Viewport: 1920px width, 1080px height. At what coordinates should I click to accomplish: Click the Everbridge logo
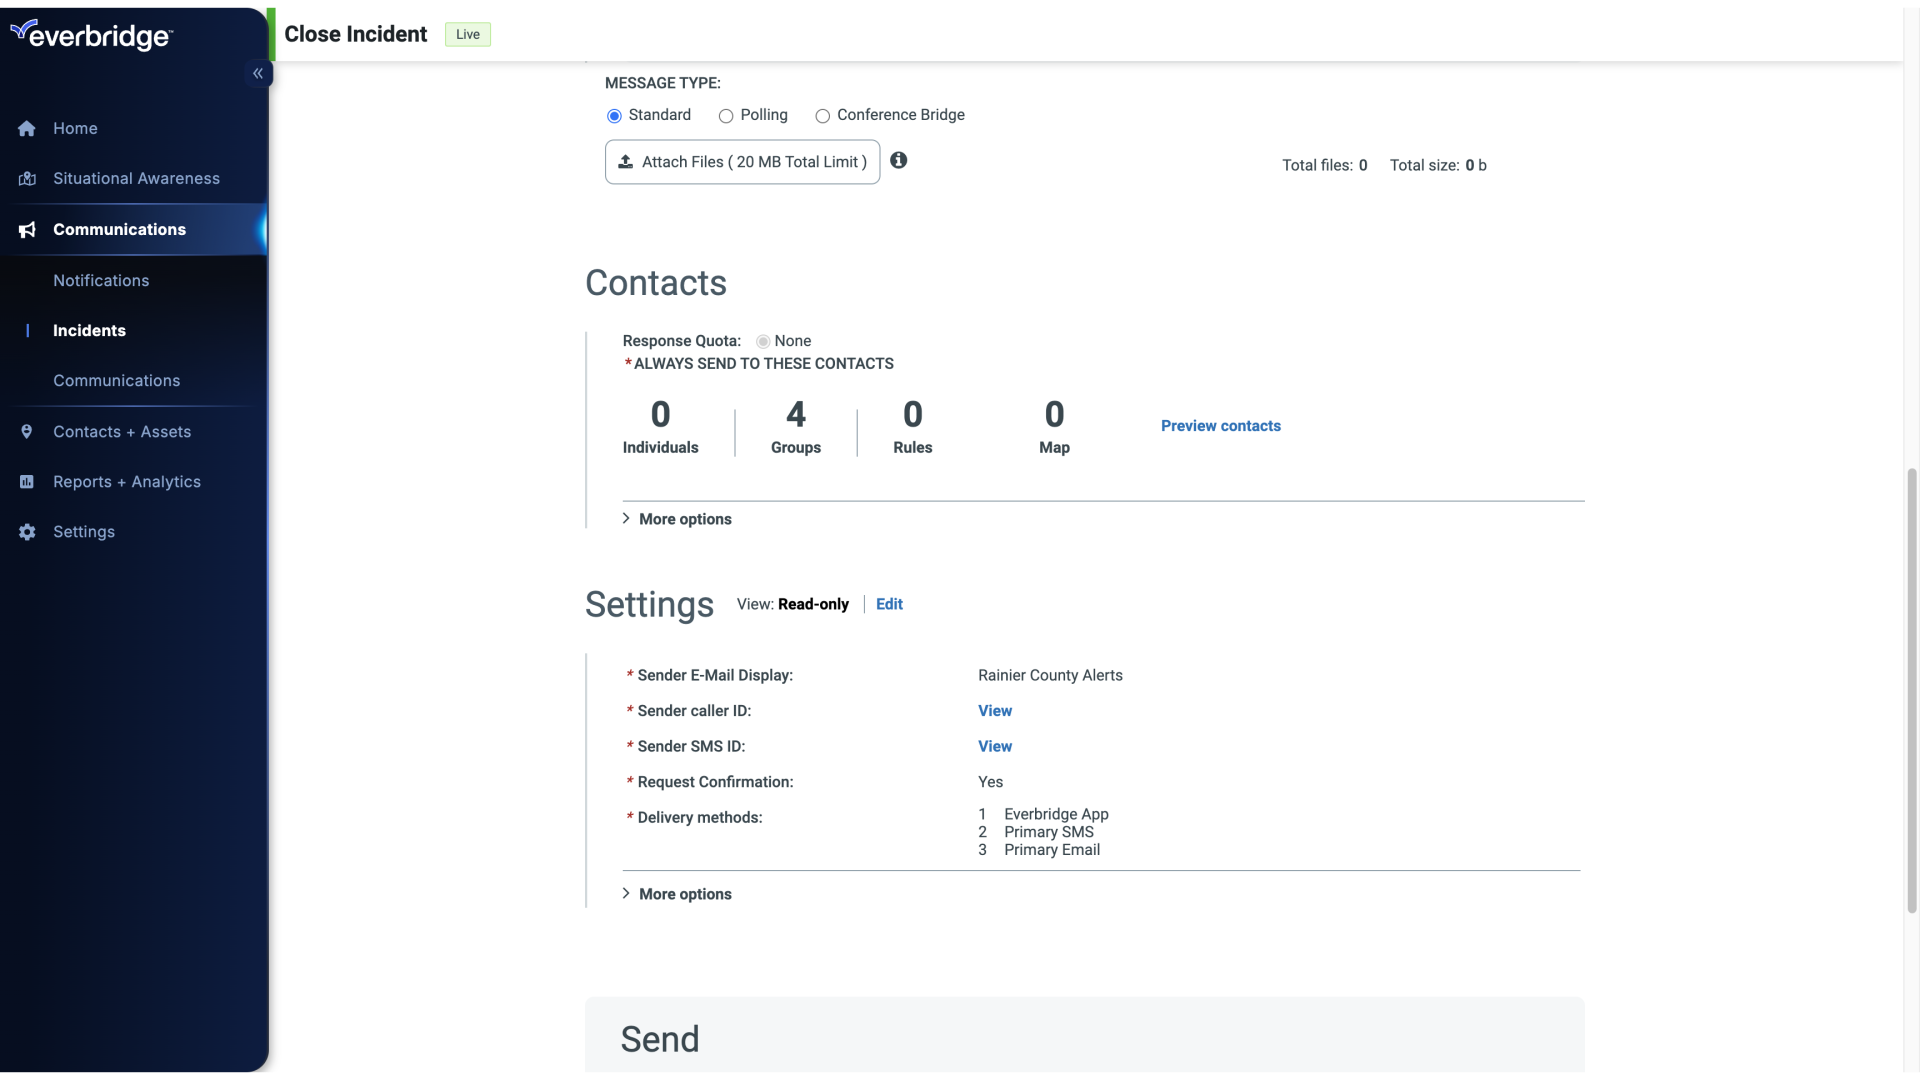(x=92, y=35)
